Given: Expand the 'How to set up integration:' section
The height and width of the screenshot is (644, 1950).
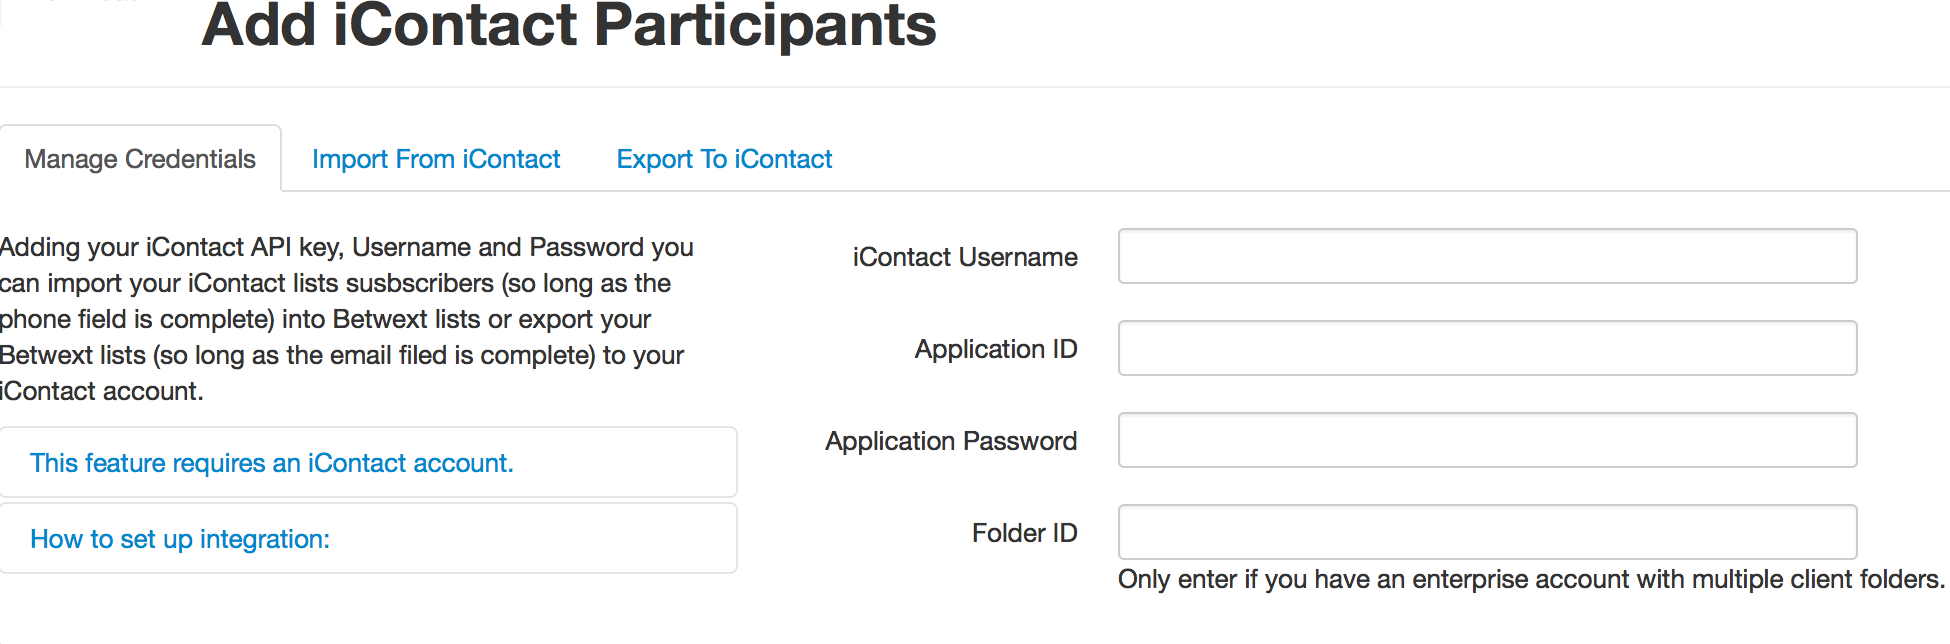Looking at the screenshot, I should (180, 539).
